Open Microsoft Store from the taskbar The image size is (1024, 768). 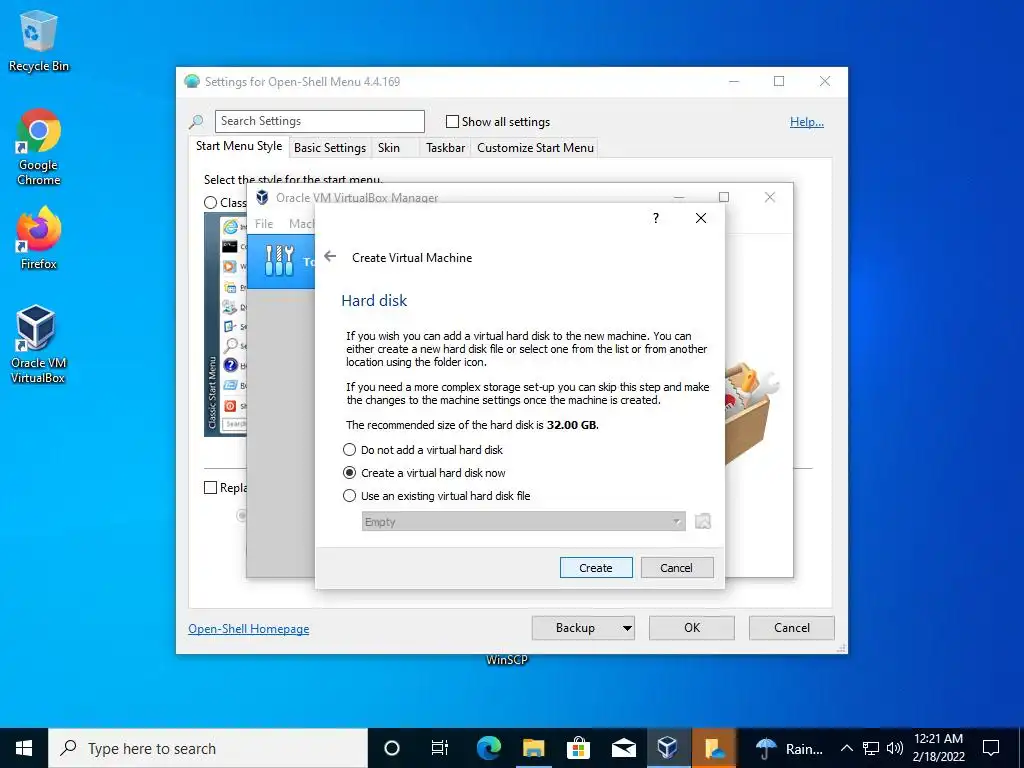point(578,748)
